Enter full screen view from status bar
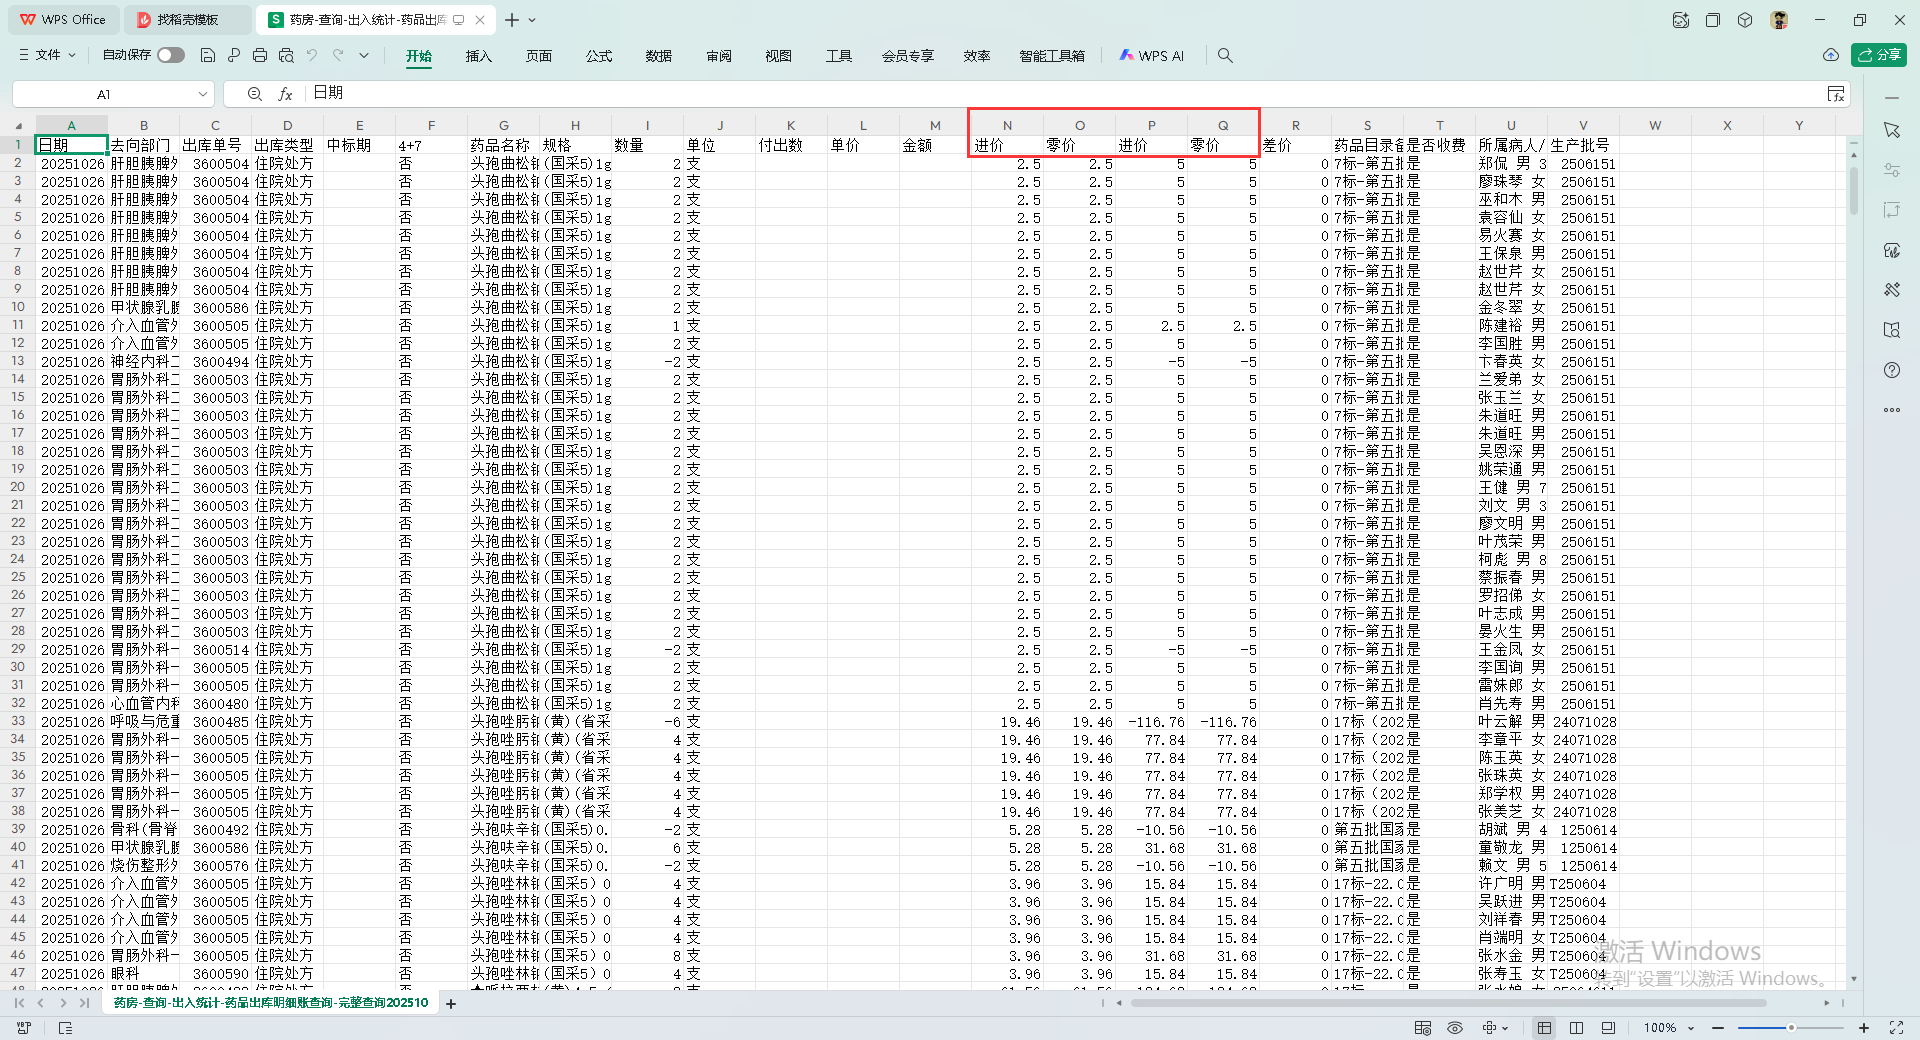The height and width of the screenshot is (1040, 1920). pyautogui.click(x=1896, y=1028)
